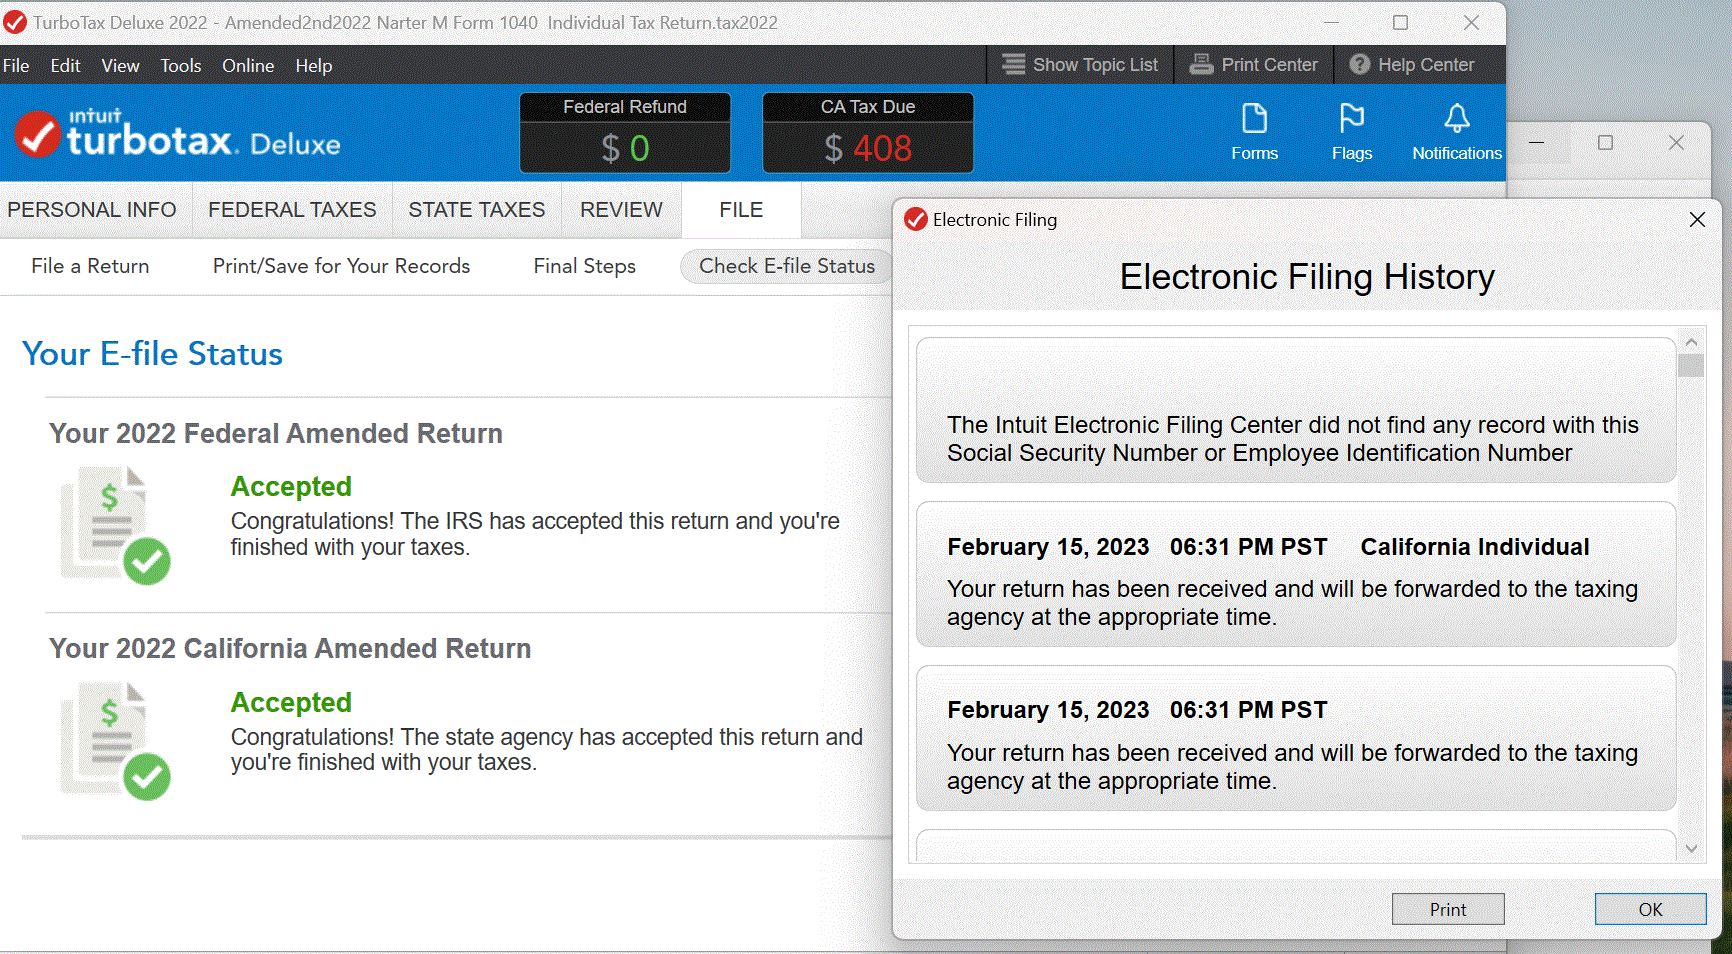Select File a Return subtab

90,266
